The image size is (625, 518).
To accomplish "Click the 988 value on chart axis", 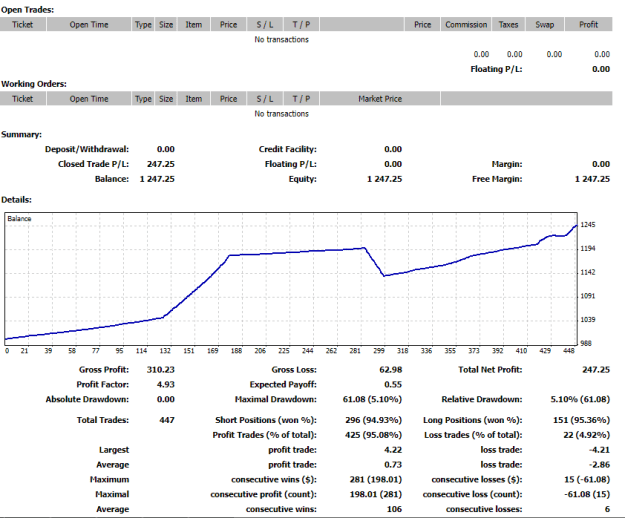I will click(586, 343).
